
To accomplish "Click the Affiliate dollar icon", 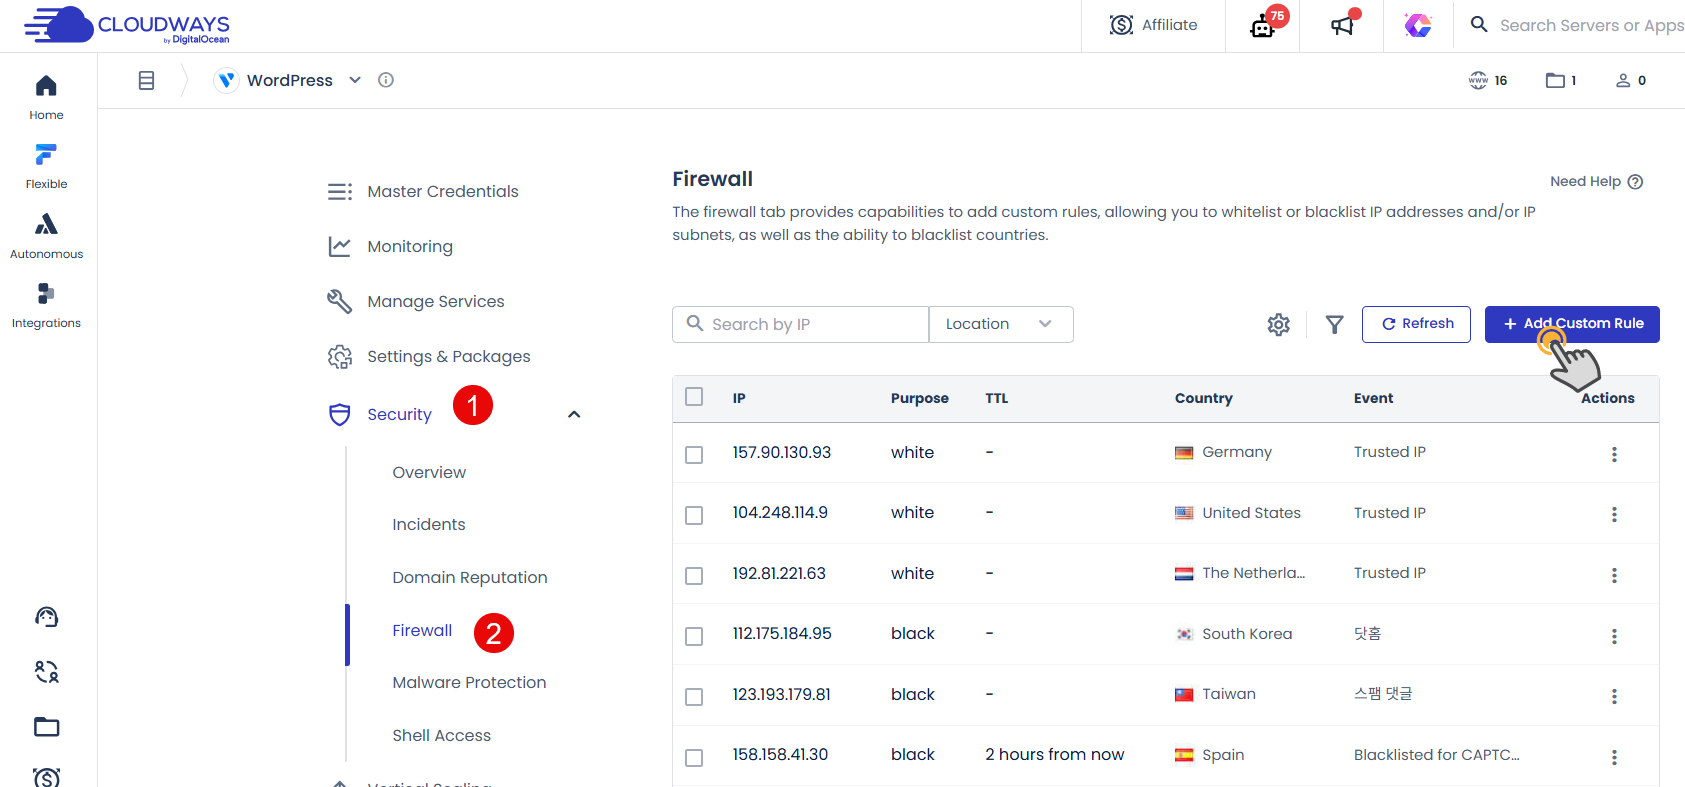I will [1121, 25].
